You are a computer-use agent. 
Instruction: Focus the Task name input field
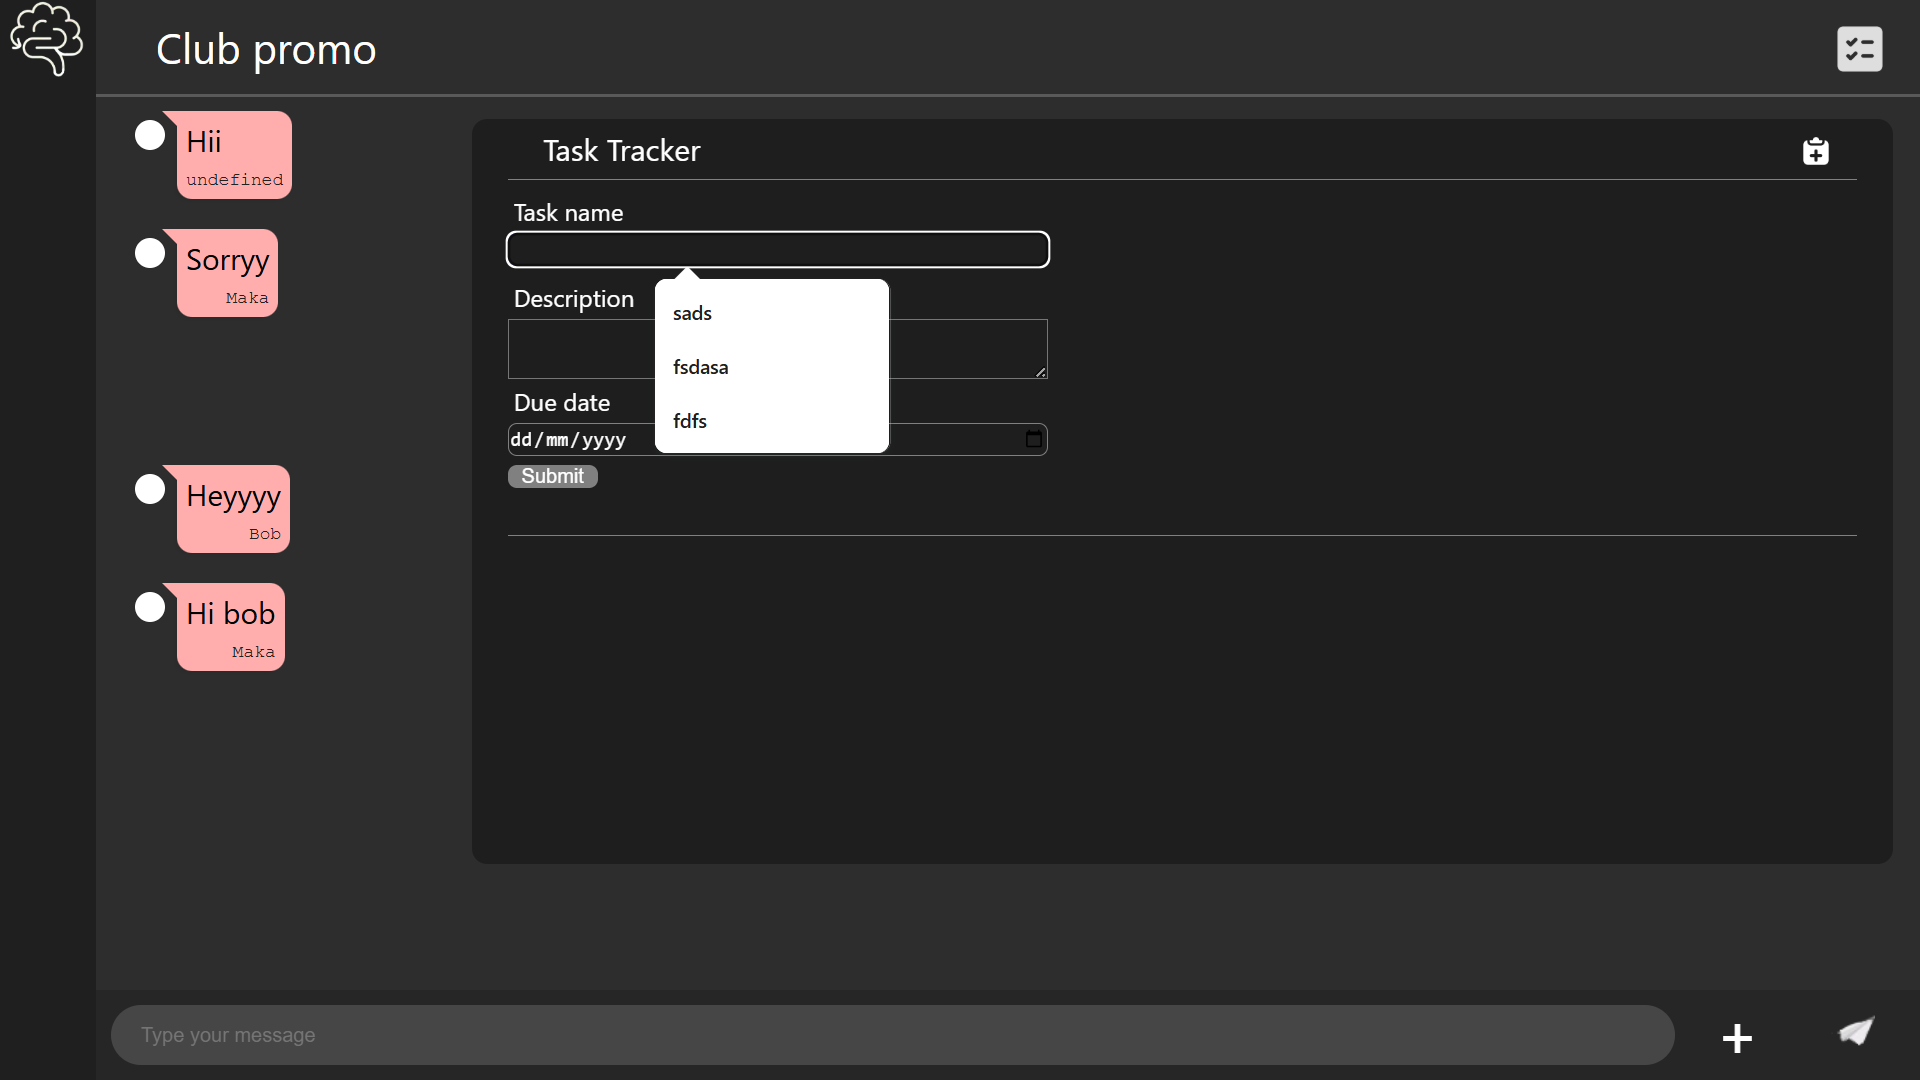point(777,250)
